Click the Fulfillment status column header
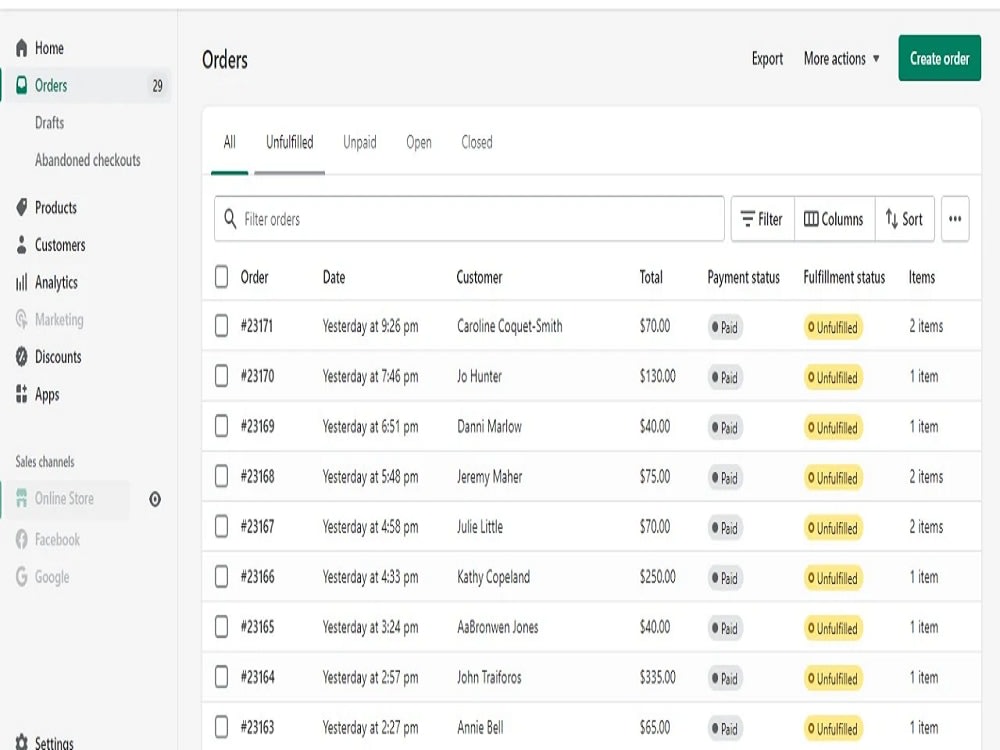1000x750 pixels. click(x=844, y=277)
